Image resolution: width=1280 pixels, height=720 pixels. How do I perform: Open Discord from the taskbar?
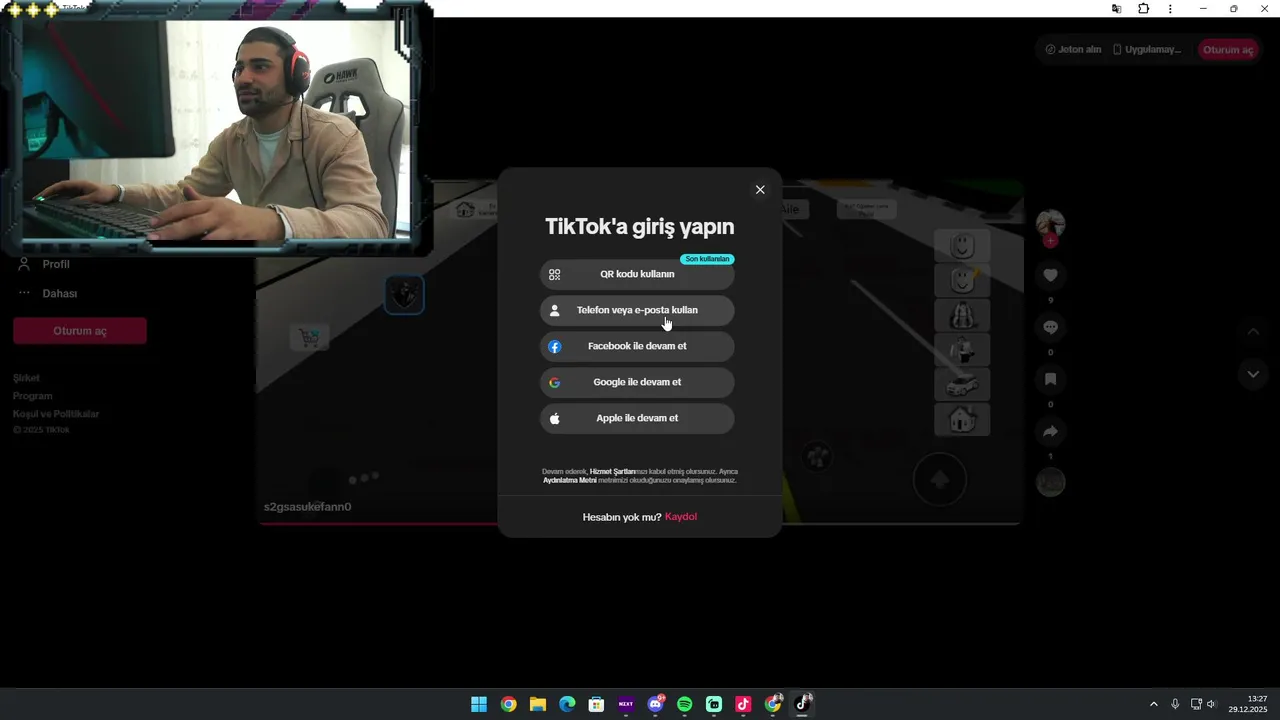[x=656, y=704]
